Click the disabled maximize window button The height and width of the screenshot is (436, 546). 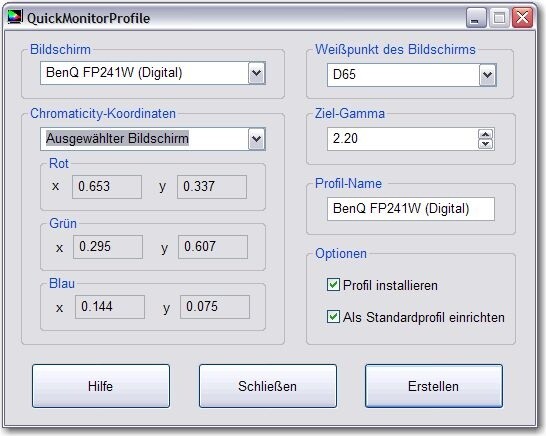tap(499, 17)
